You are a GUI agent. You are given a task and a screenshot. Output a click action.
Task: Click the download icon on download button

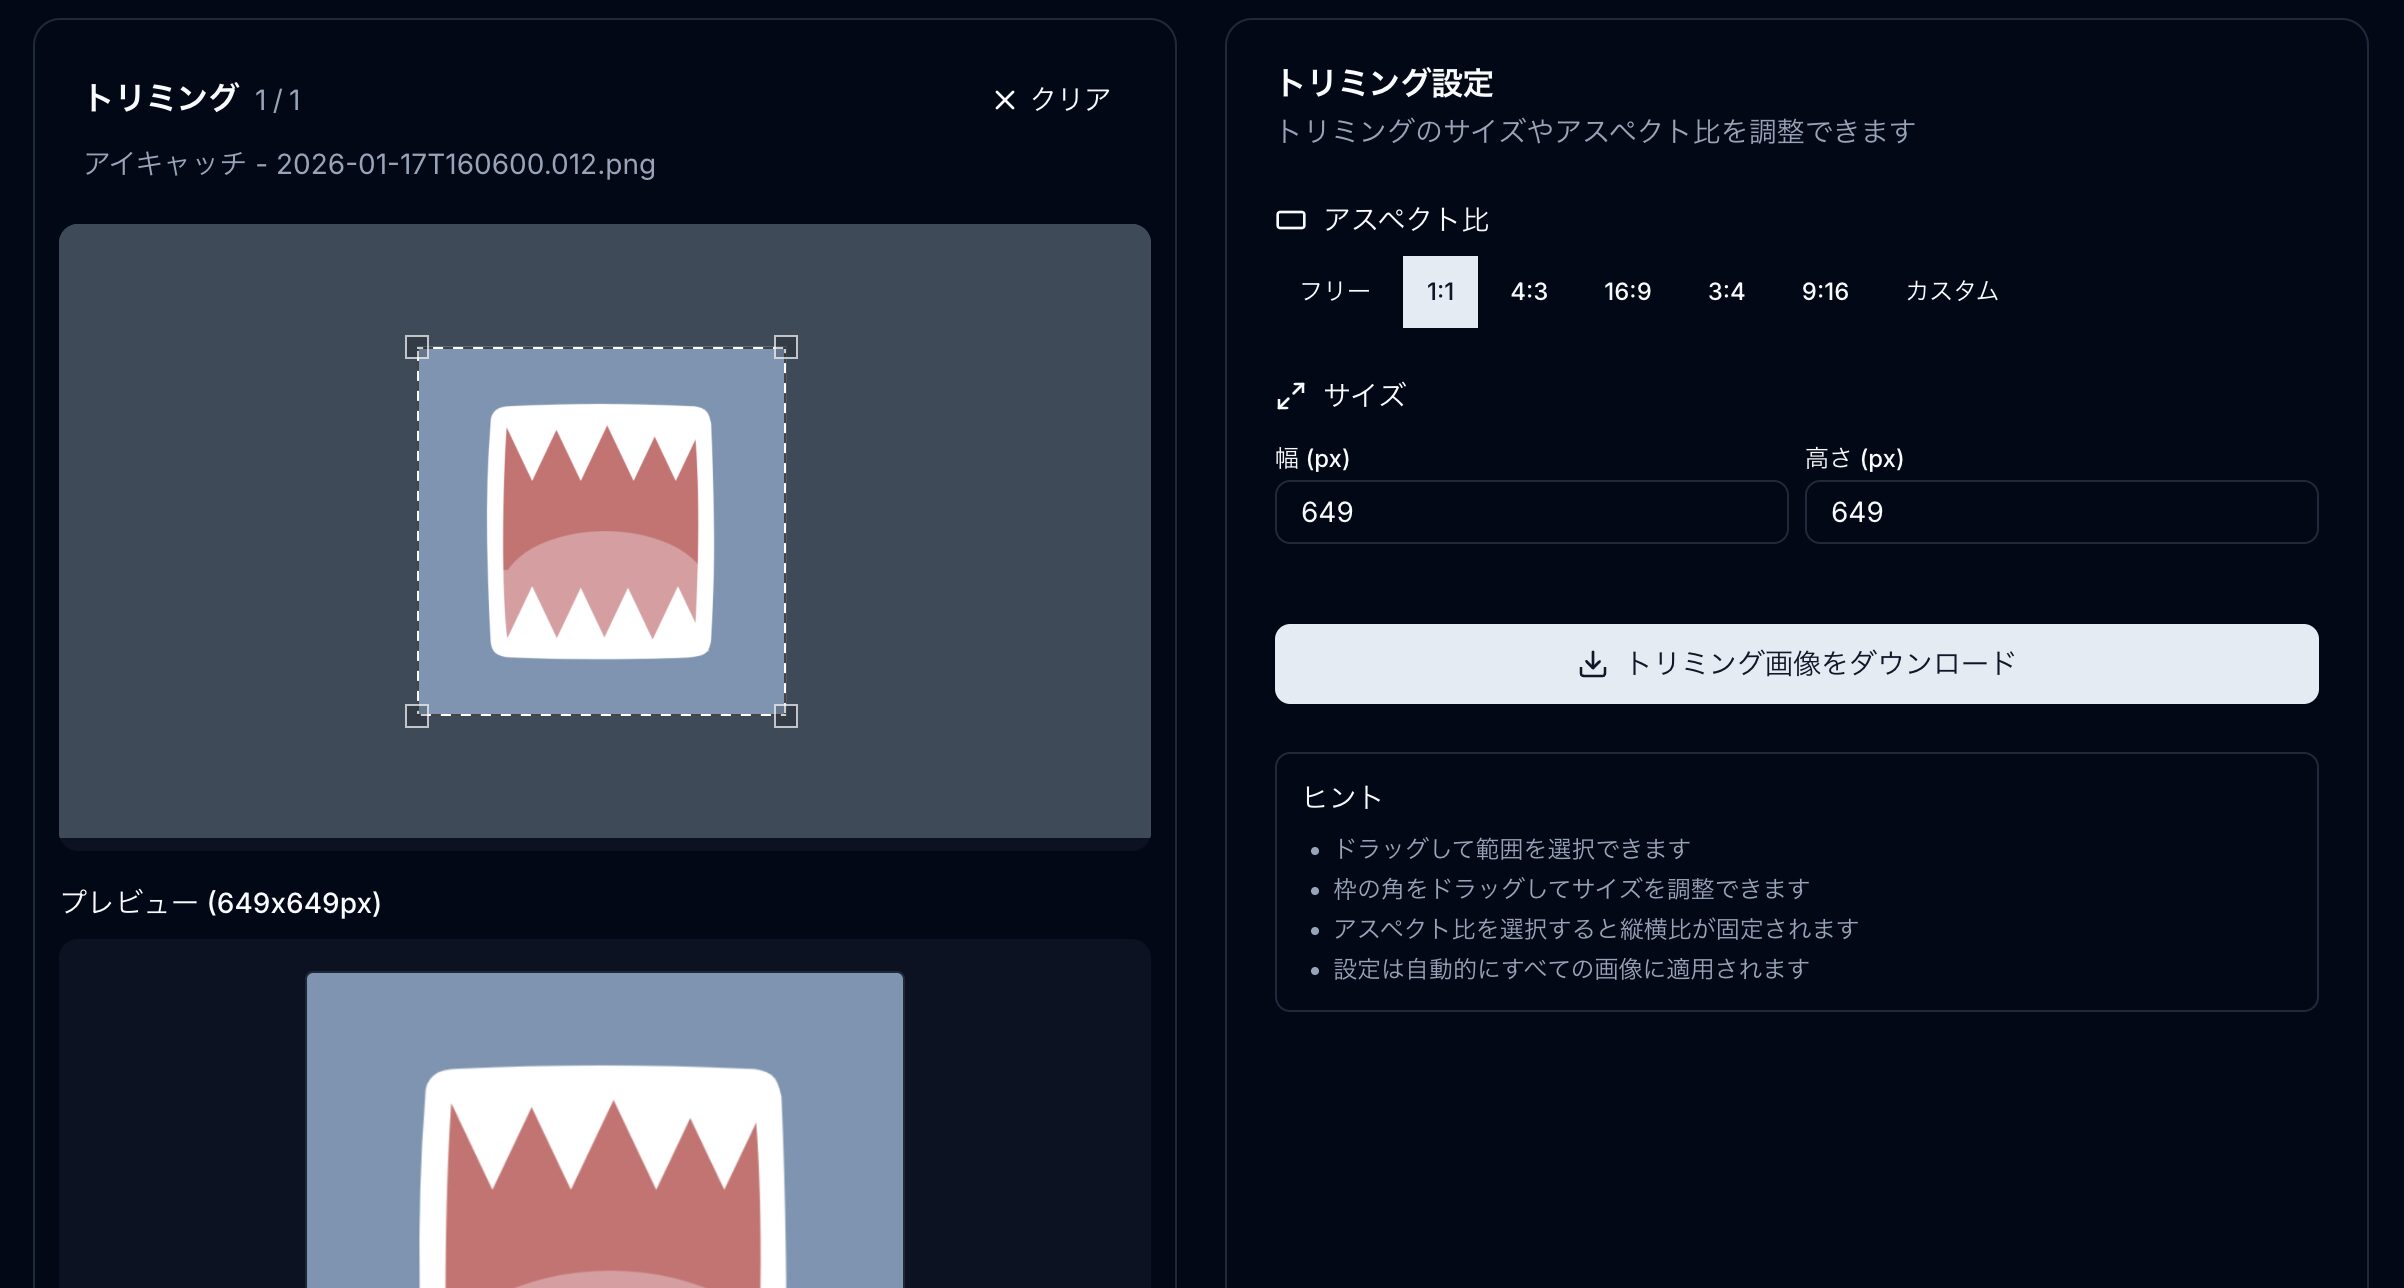tap(1592, 664)
